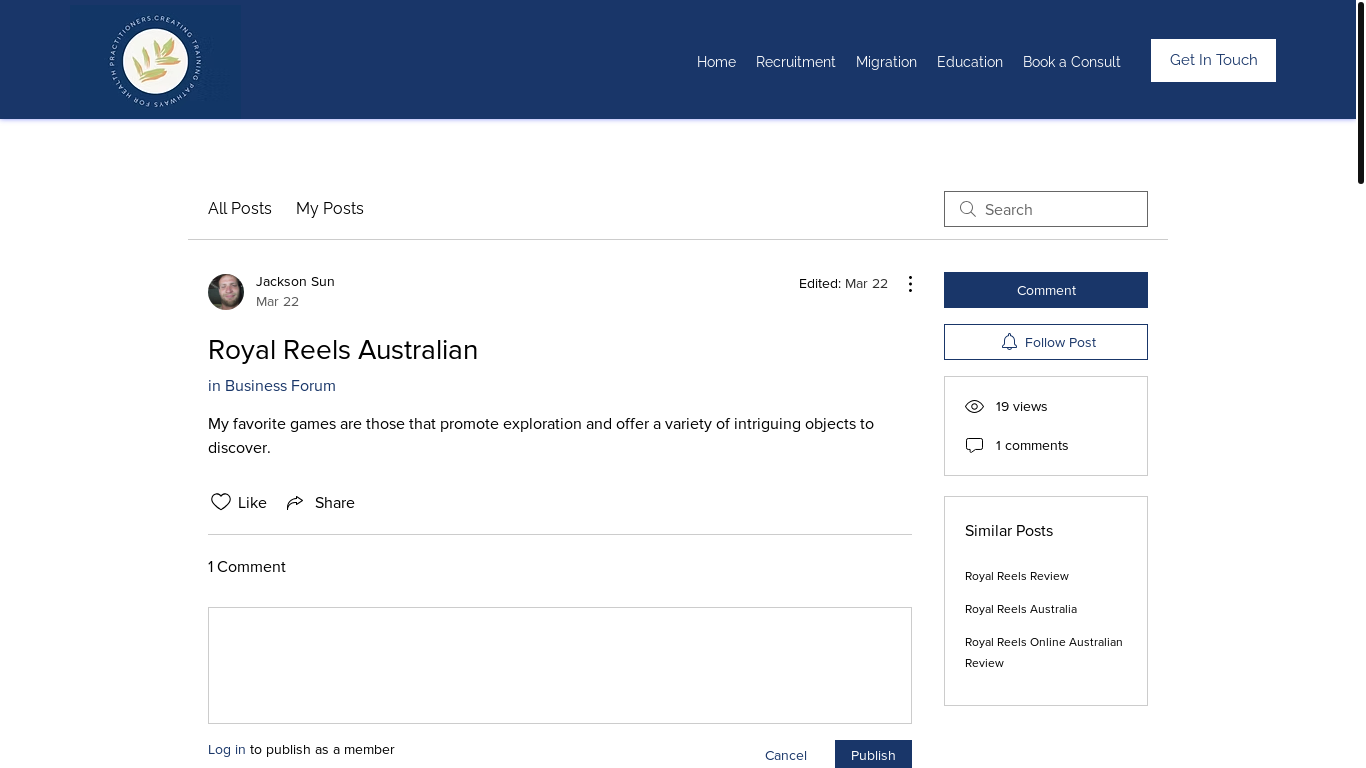Switch to the My Posts tab
Image resolution: width=1366 pixels, height=768 pixels.
coord(330,208)
